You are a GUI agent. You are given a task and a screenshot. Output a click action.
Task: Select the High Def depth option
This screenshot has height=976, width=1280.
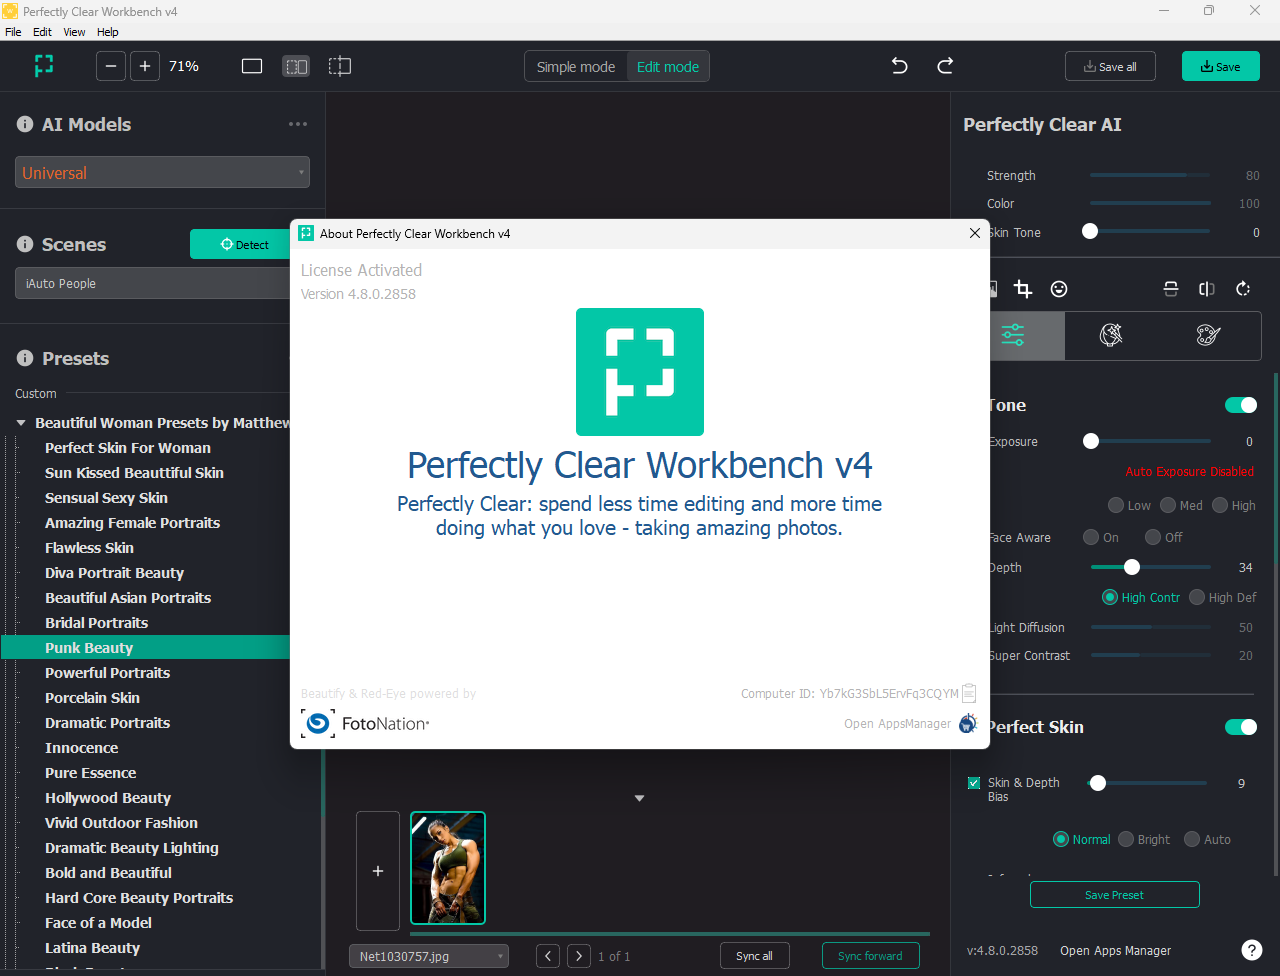point(1197,597)
